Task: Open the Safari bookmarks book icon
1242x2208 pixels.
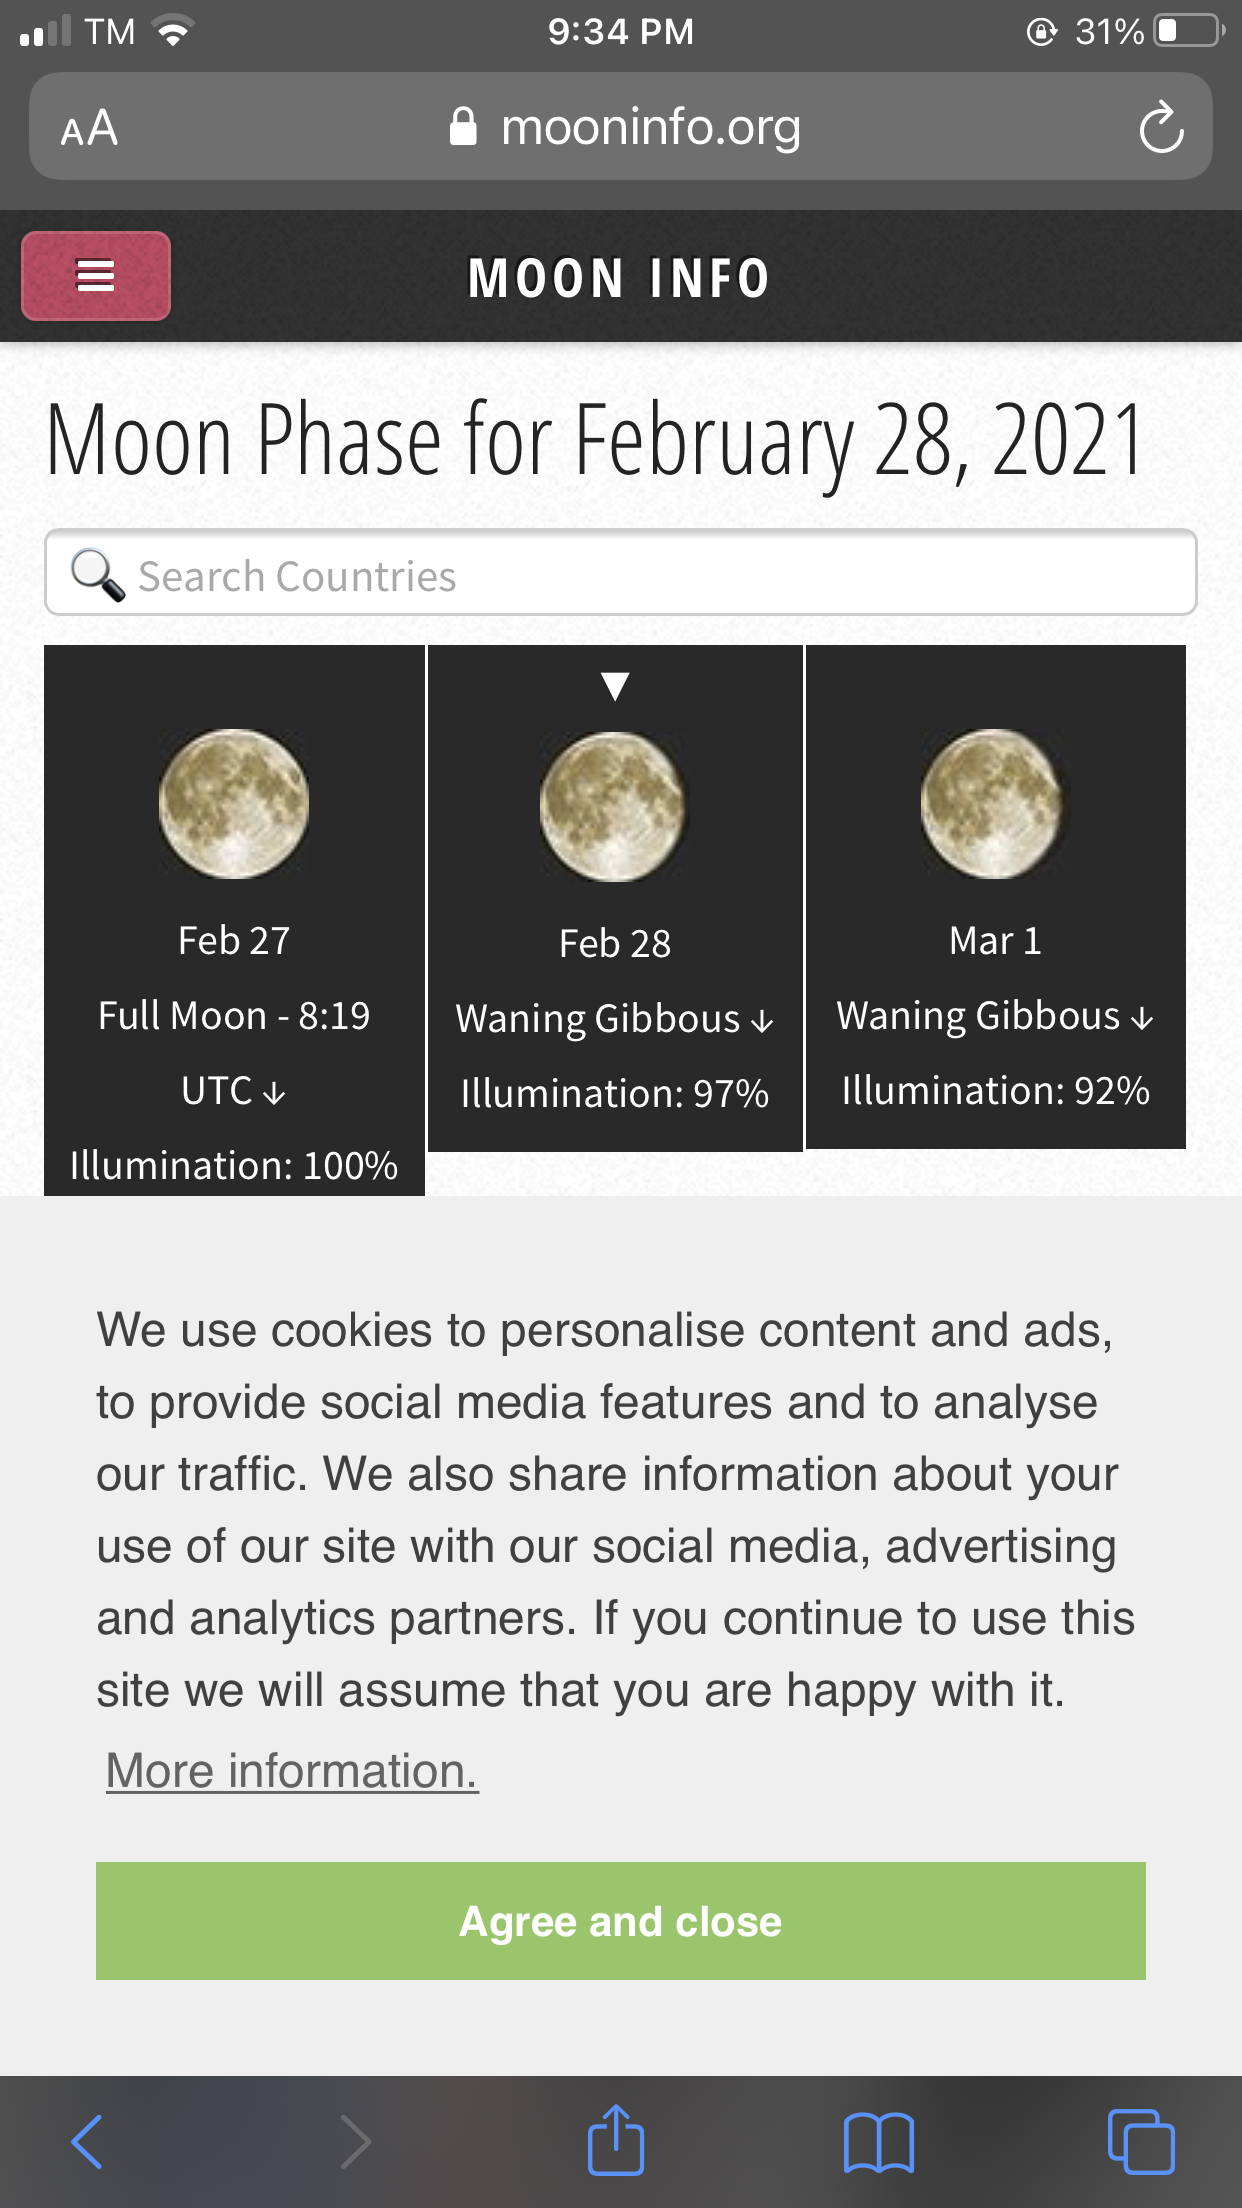Action: tap(878, 2142)
